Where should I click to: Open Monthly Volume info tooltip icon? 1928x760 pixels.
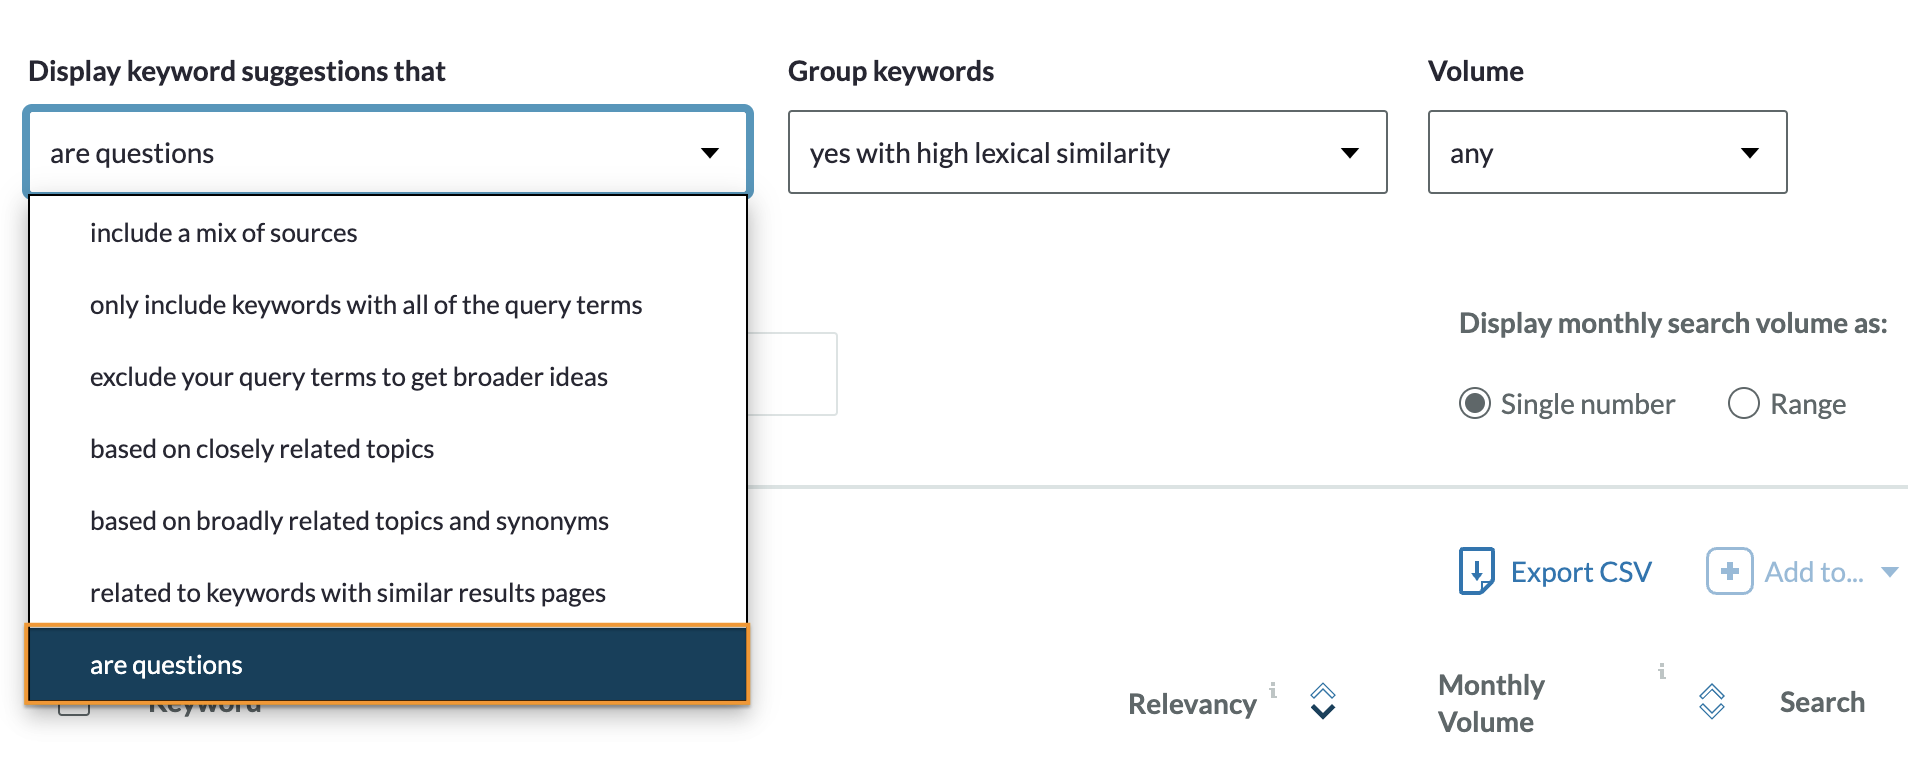(1661, 672)
